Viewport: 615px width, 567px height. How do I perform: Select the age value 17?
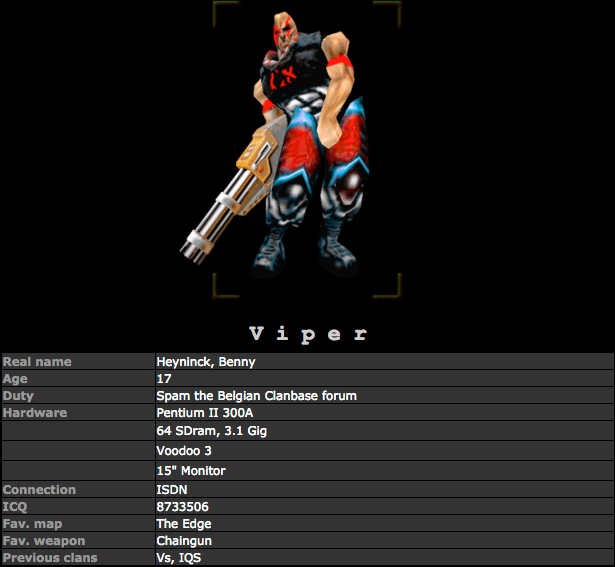(164, 379)
